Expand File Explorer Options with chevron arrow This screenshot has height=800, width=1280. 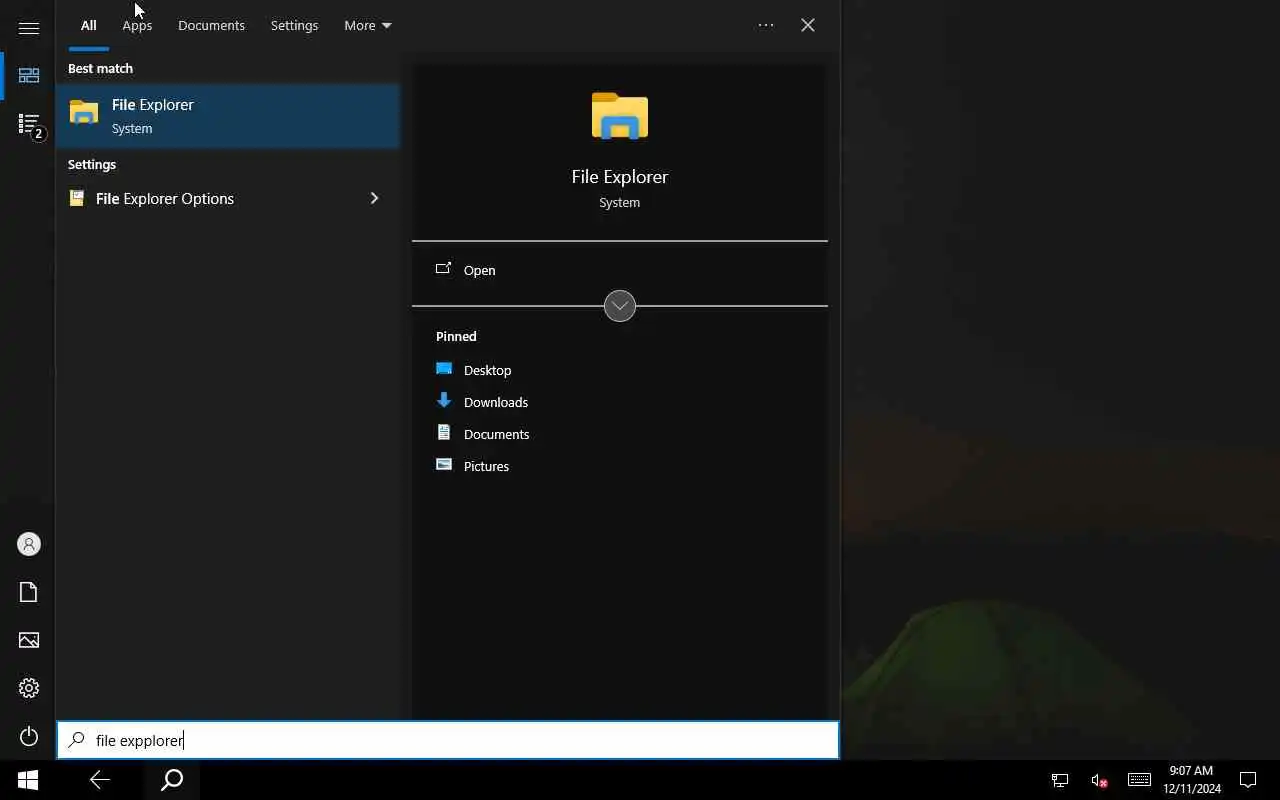coord(374,198)
